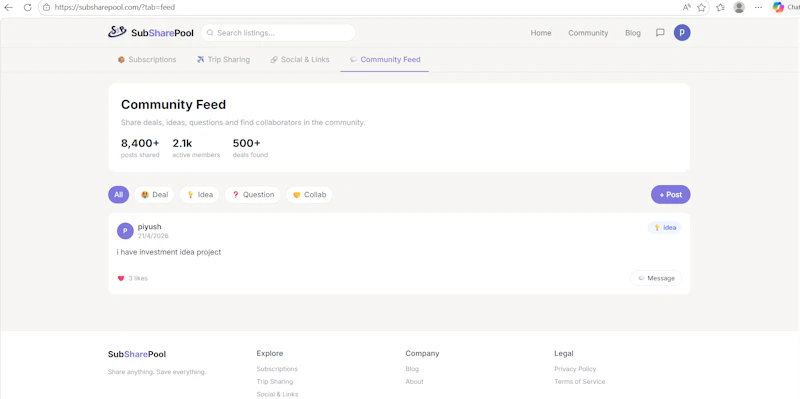
Task: Open the browser profile avatar icon
Action: pos(739,8)
